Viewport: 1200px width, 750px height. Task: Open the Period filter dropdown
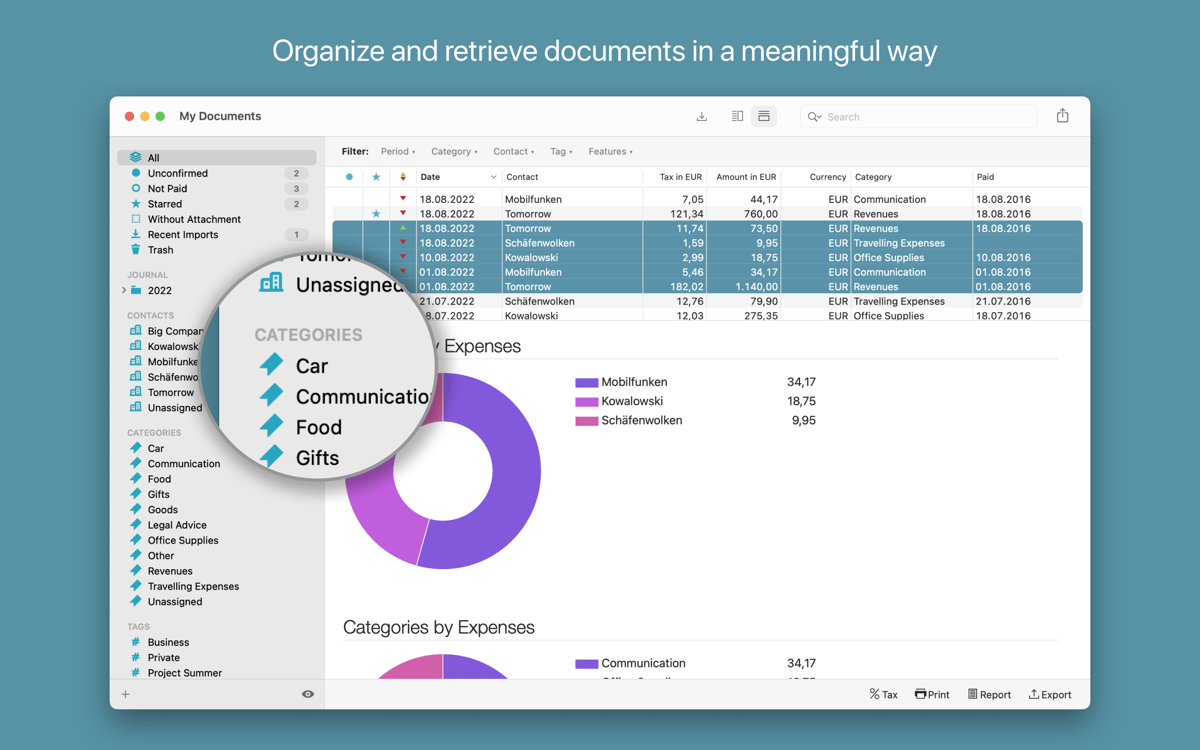click(x=397, y=151)
